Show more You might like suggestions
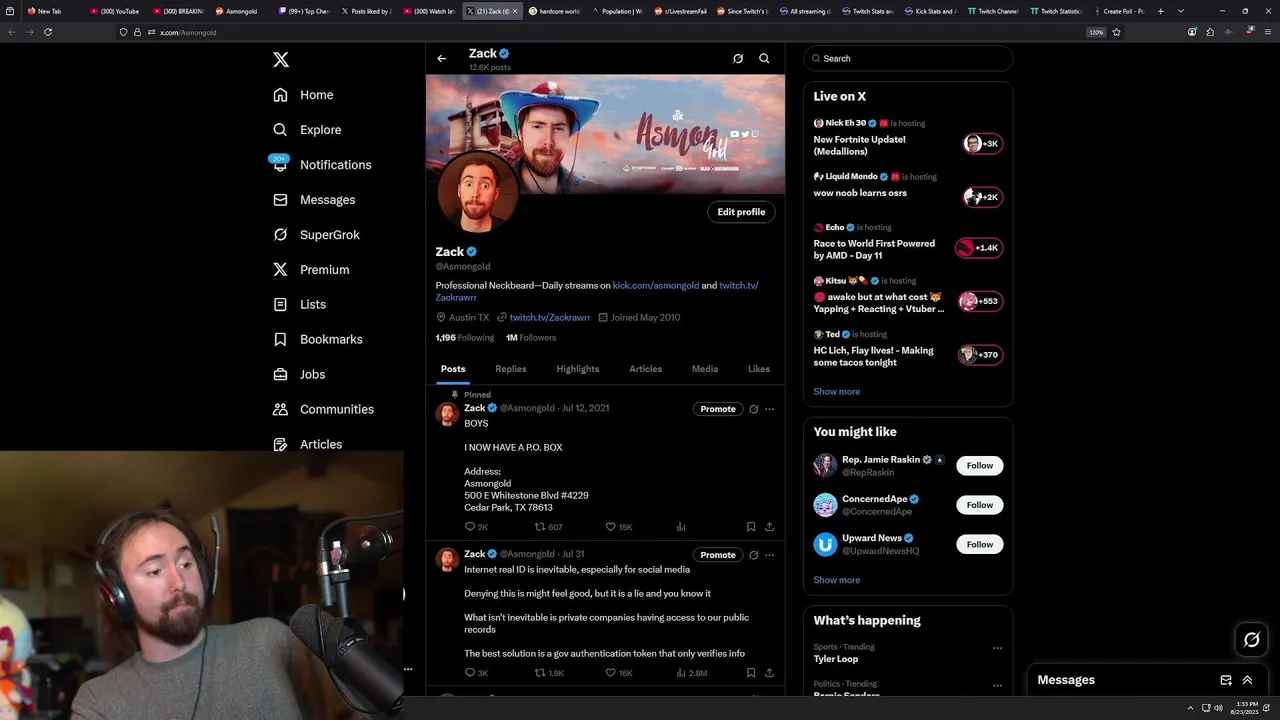The width and height of the screenshot is (1280, 720). tap(837, 580)
